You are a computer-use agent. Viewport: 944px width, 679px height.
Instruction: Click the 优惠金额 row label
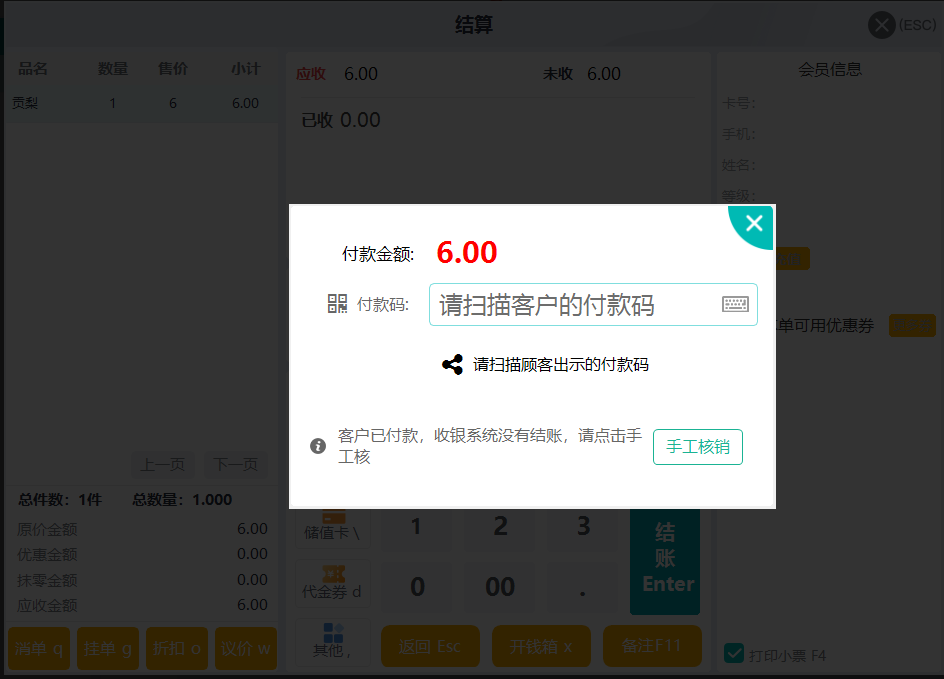47,554
